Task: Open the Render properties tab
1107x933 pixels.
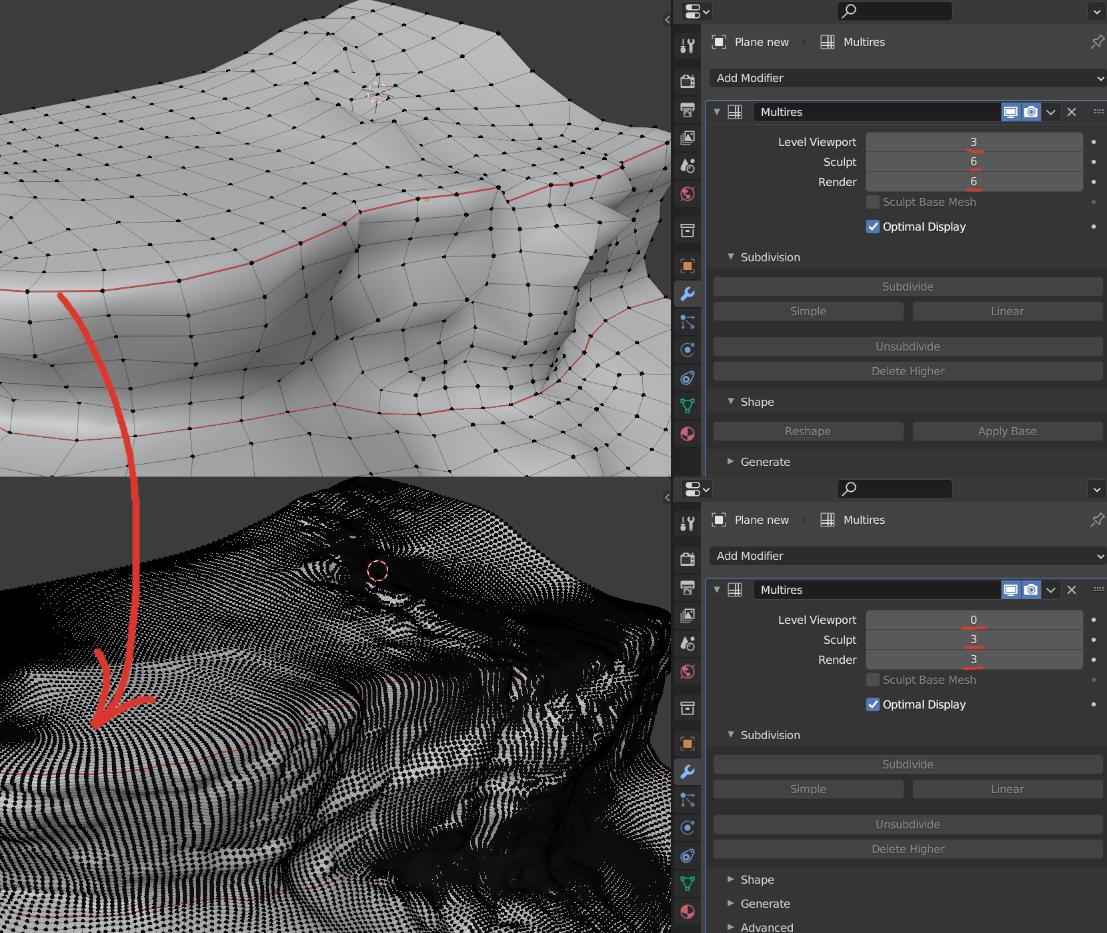Action: tap(687, 81)
